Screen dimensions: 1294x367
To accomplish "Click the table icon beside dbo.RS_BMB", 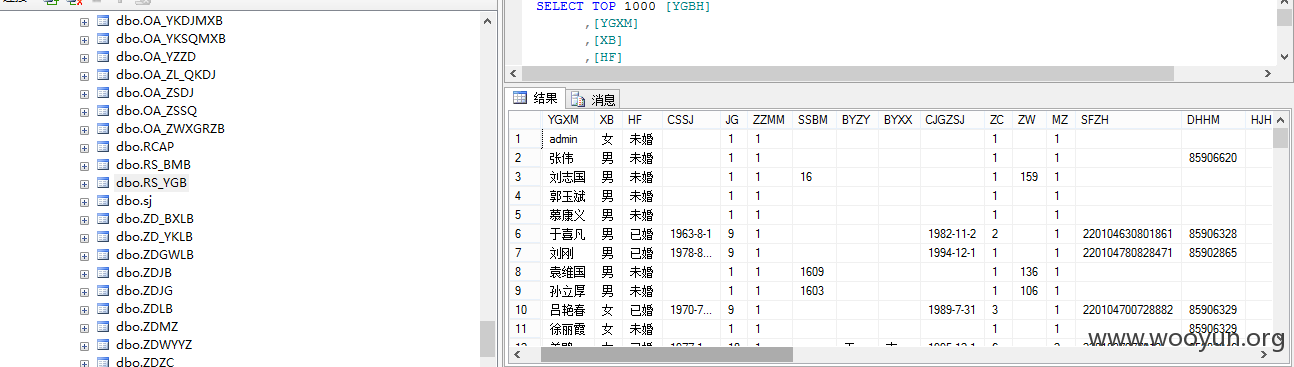I will [x=103, y=165].
